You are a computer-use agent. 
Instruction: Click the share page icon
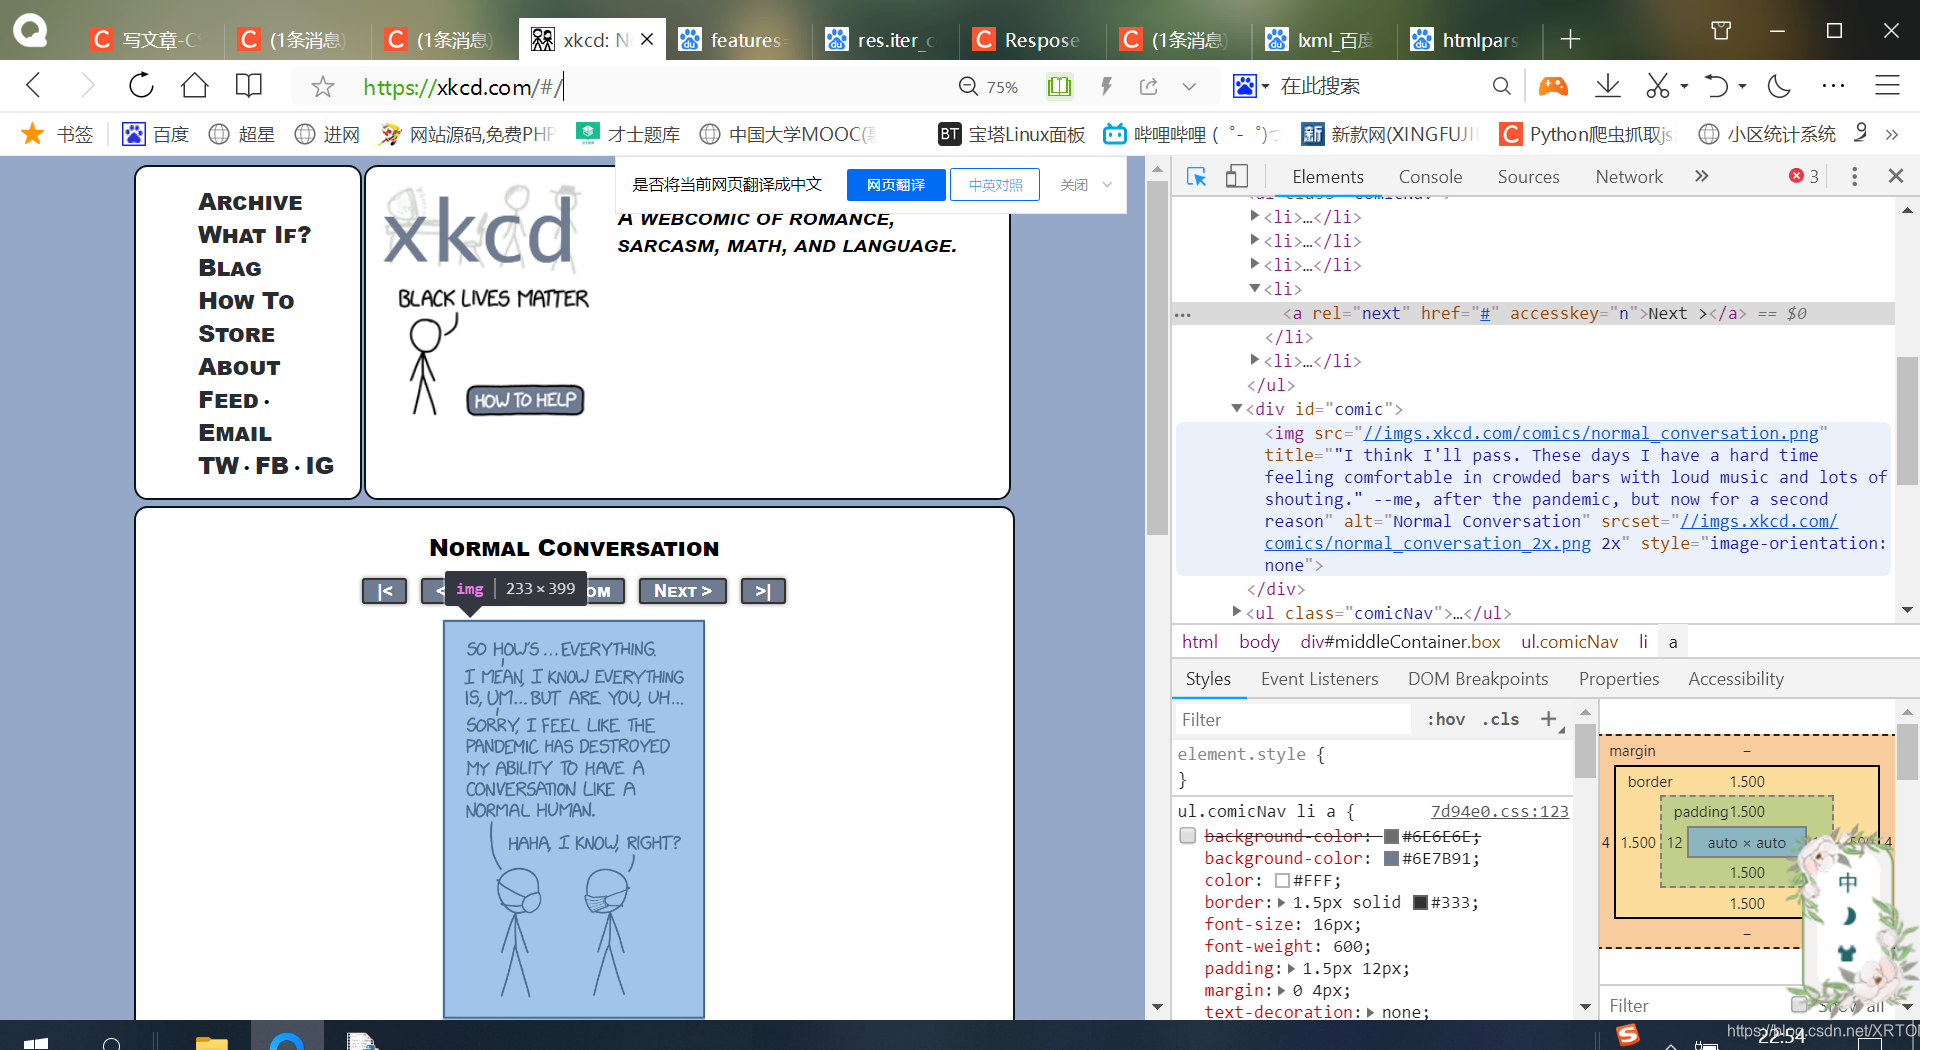tap(1149, 87)
